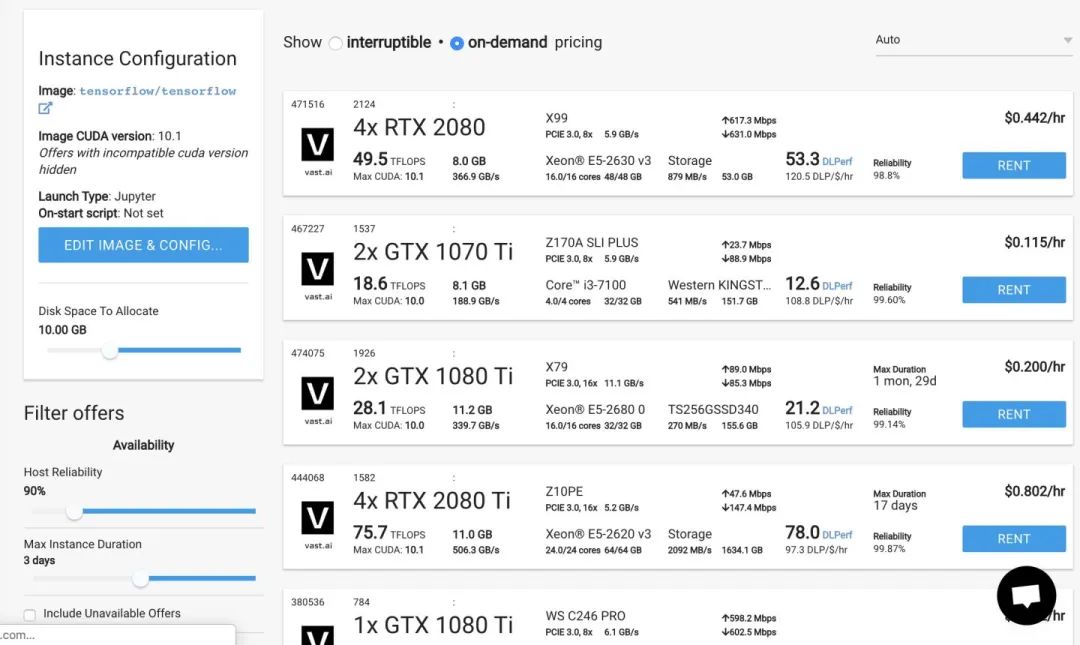Image resolution: width=1080 pixels, height=645 pixels.
Task: Open the Auto sort dropdown
Action: click(973, 40)
